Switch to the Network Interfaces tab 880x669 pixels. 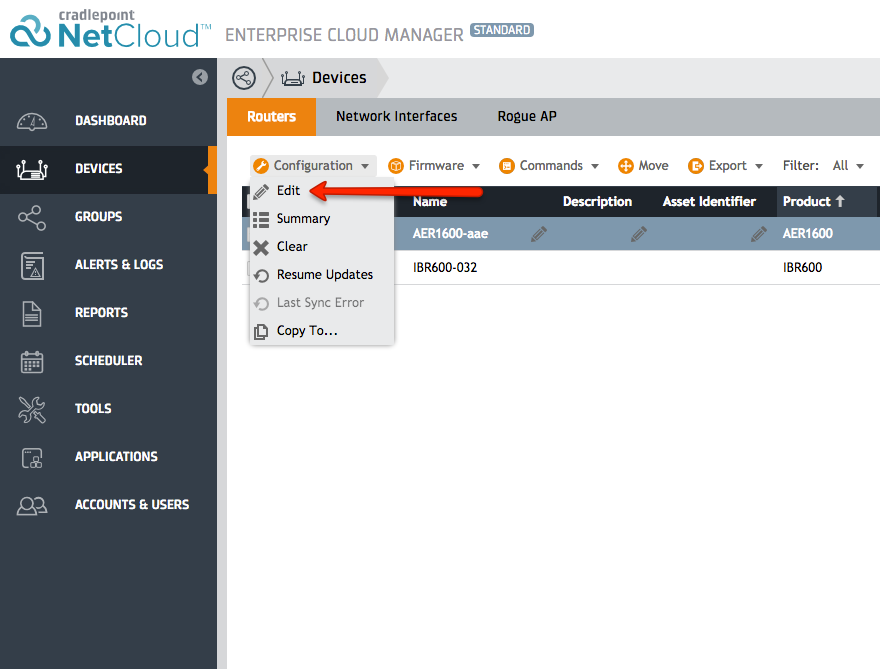[397, 117]
